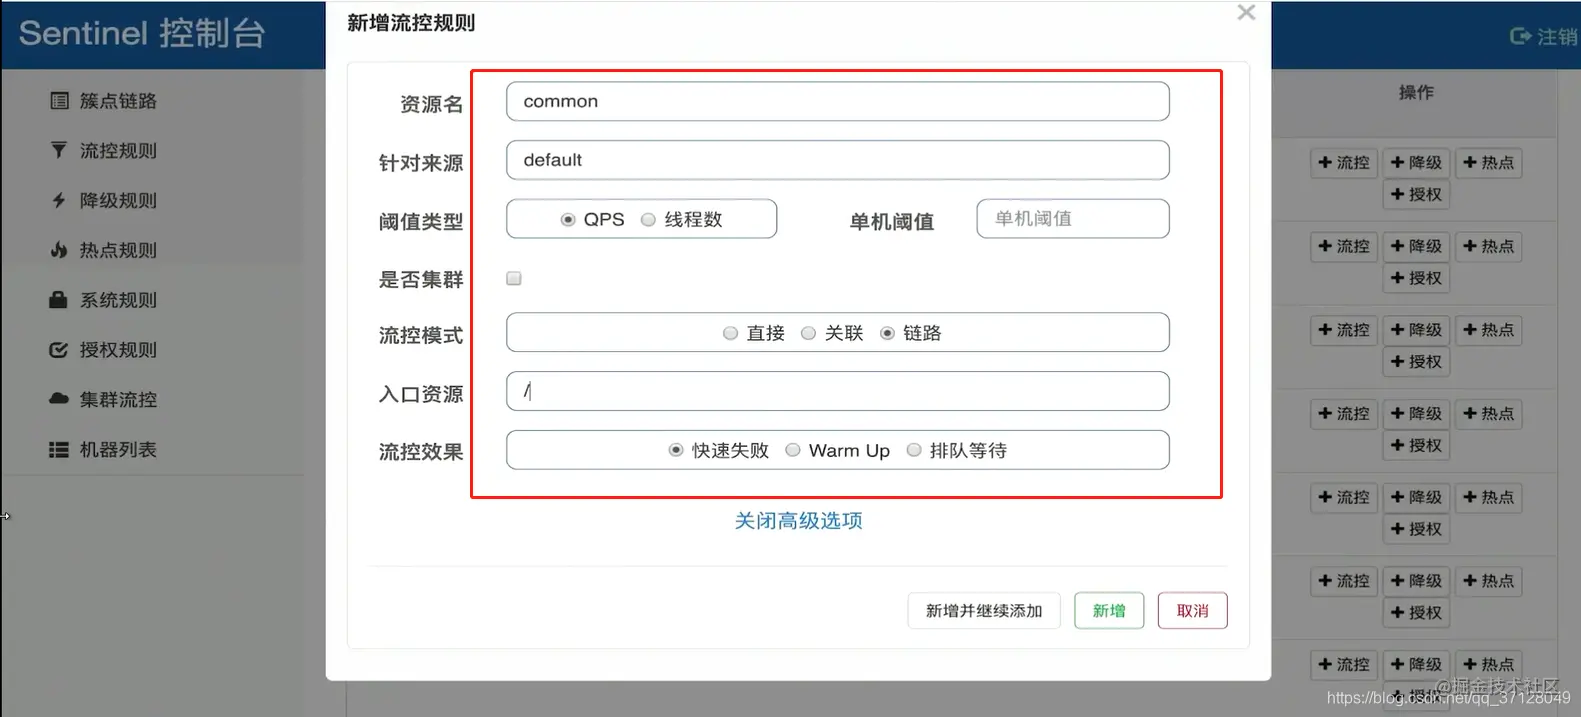This screenshot has width=1581, height=717.
Task: Click the lightning bolt icon for degrade rules
Action: 59,200
